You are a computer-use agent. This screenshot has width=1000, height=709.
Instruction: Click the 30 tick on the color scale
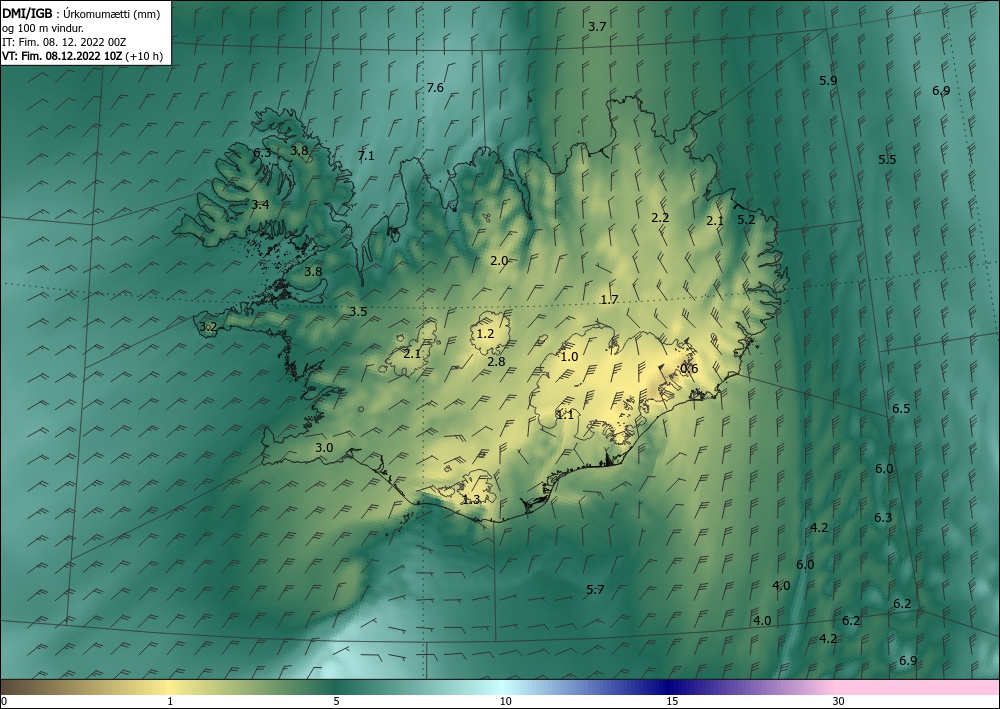[839, 702]
